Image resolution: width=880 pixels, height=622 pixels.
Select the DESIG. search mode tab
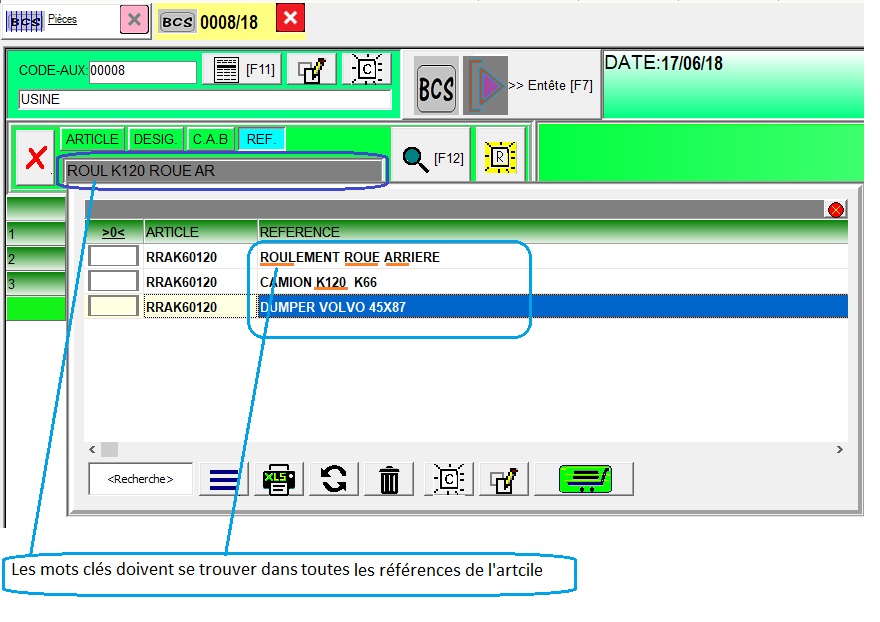(x=155, y=139)
